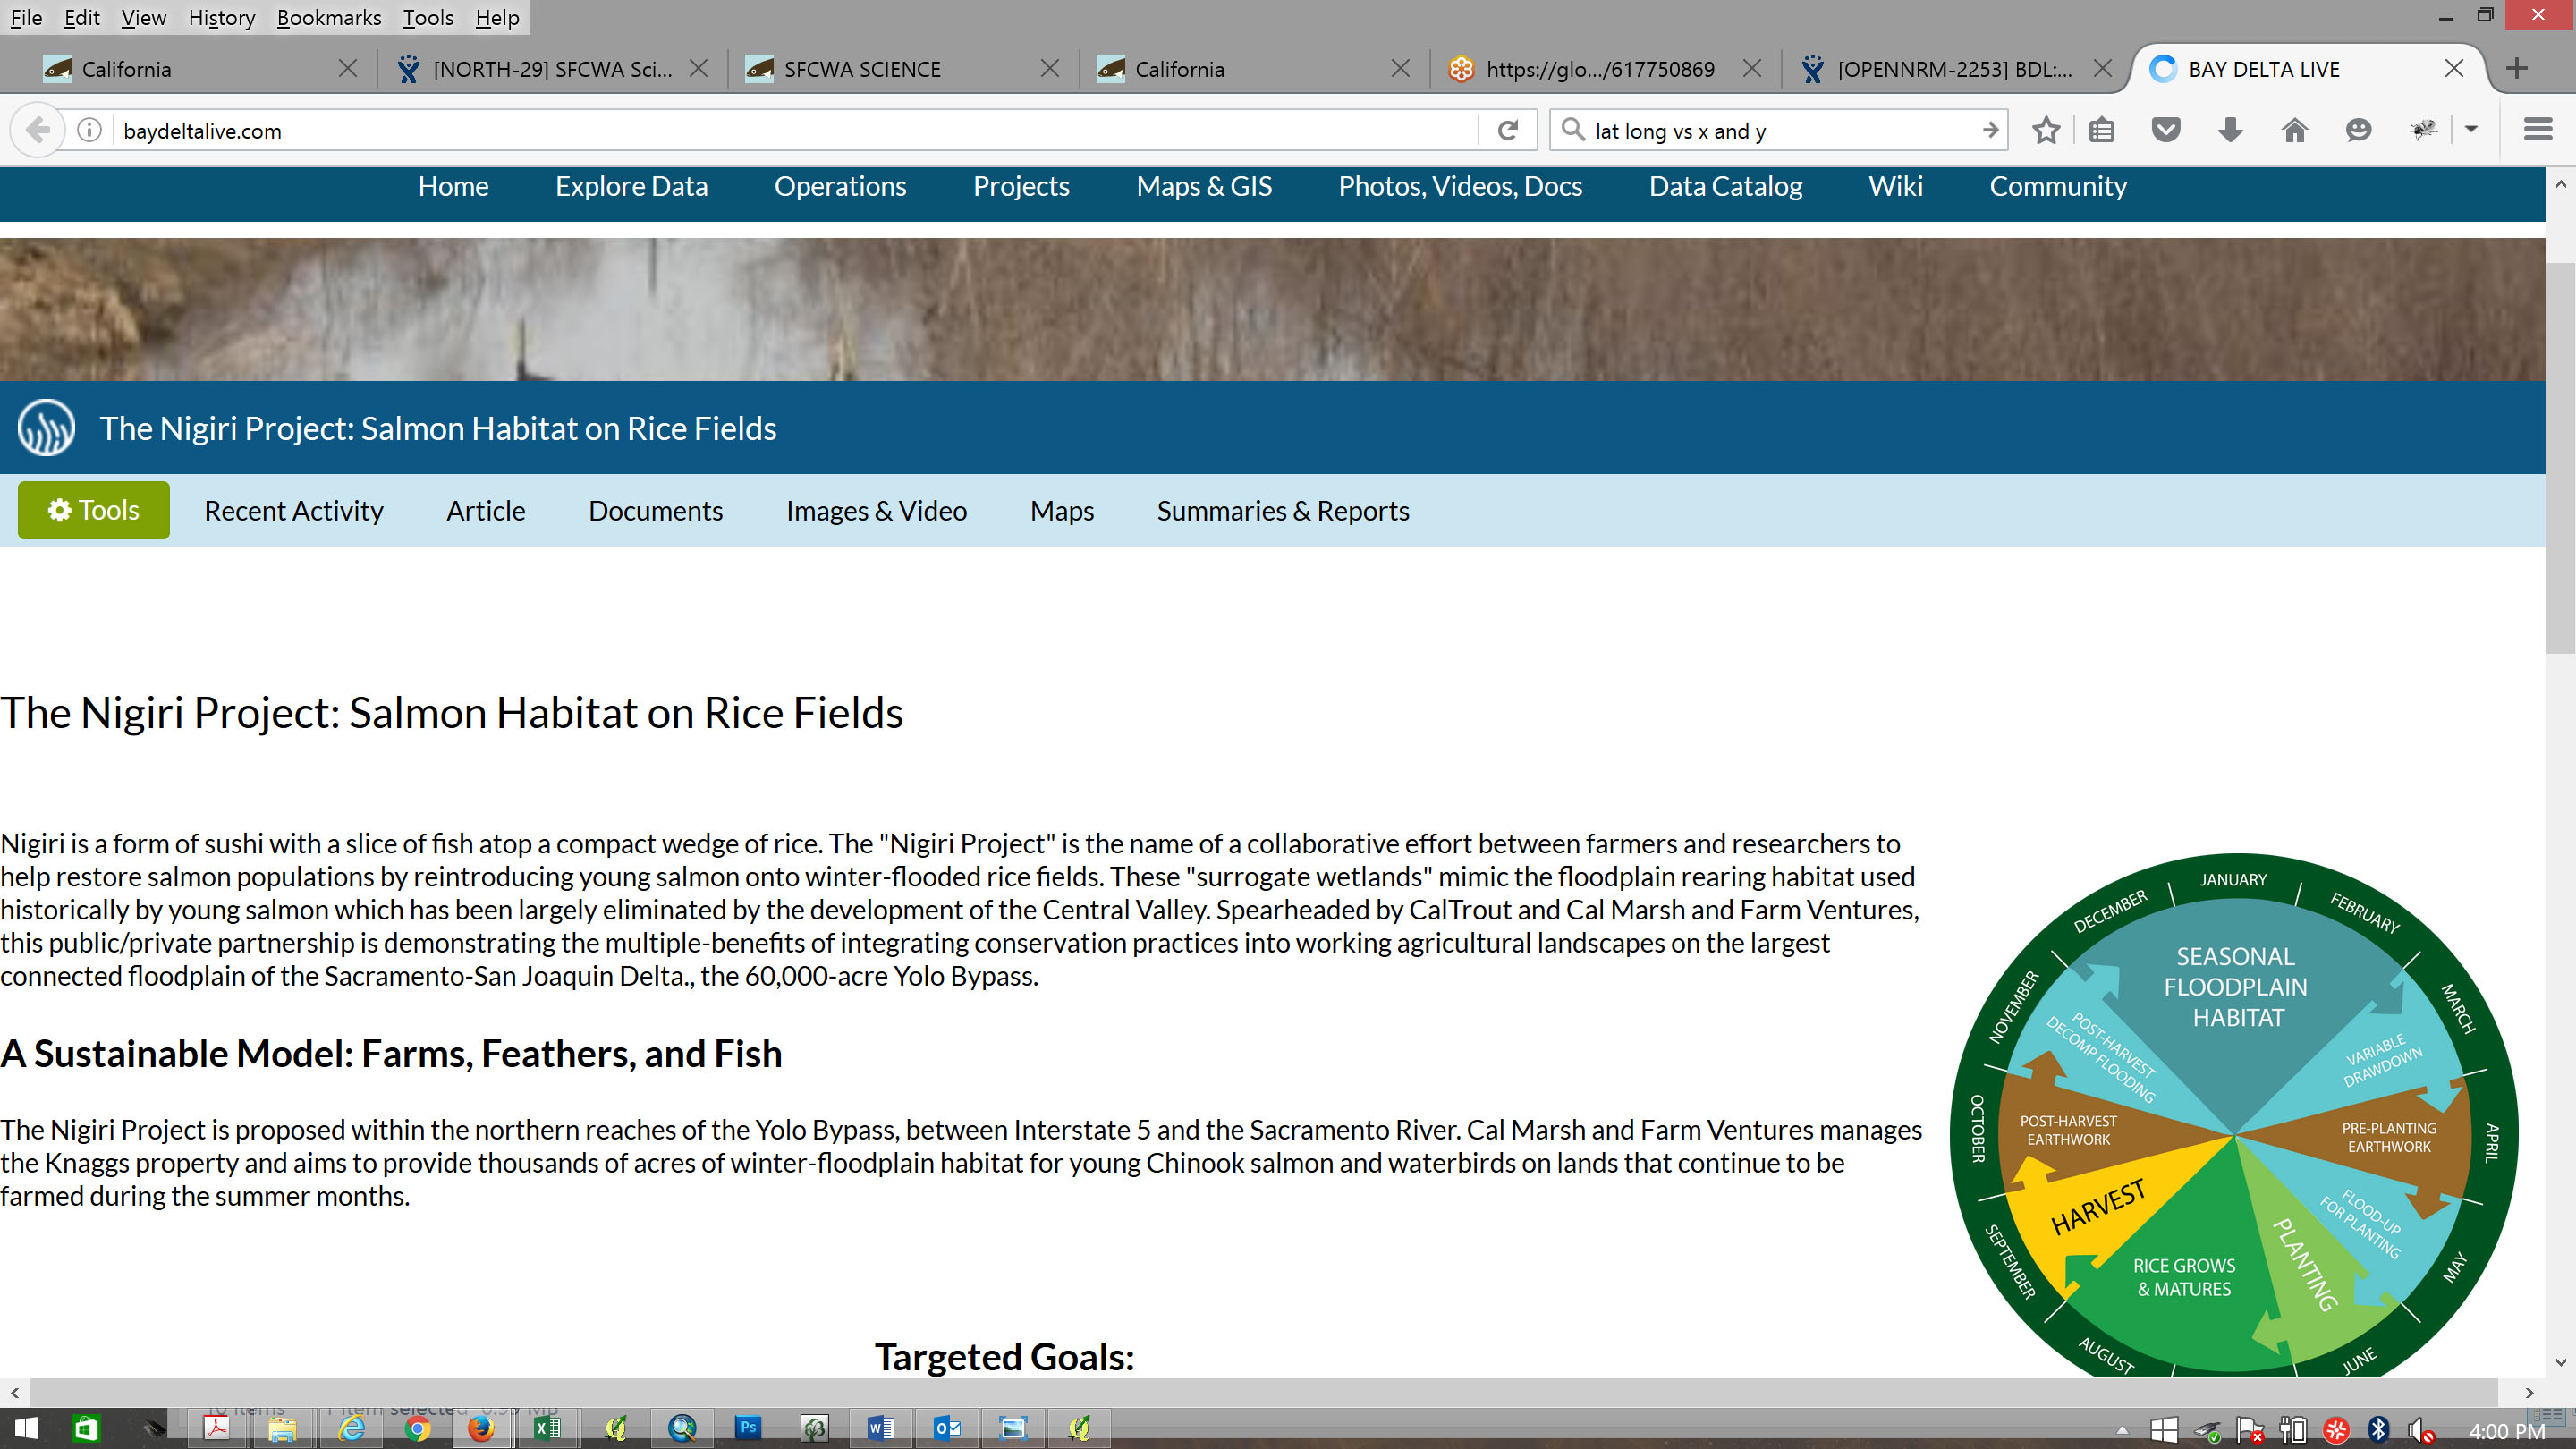Open the Firefox hamburger menu
The height and width of the screenshot is (1449, 2576).
point(2538,130)
